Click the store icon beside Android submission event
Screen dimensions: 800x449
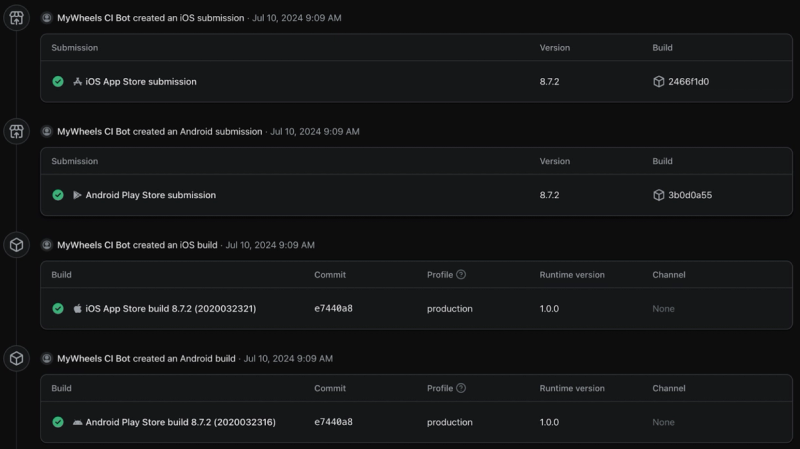click(16, 132)
